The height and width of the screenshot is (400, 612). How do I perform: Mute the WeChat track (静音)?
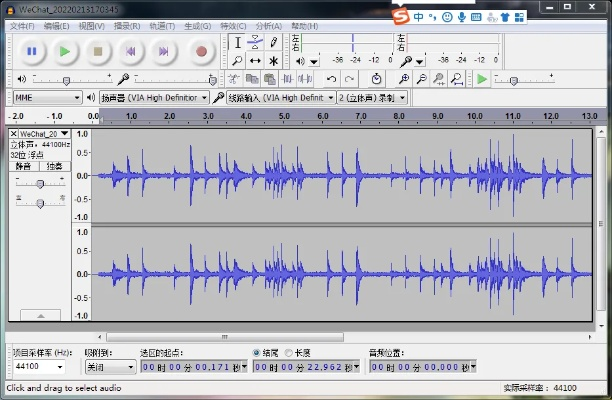coord(24,166)
